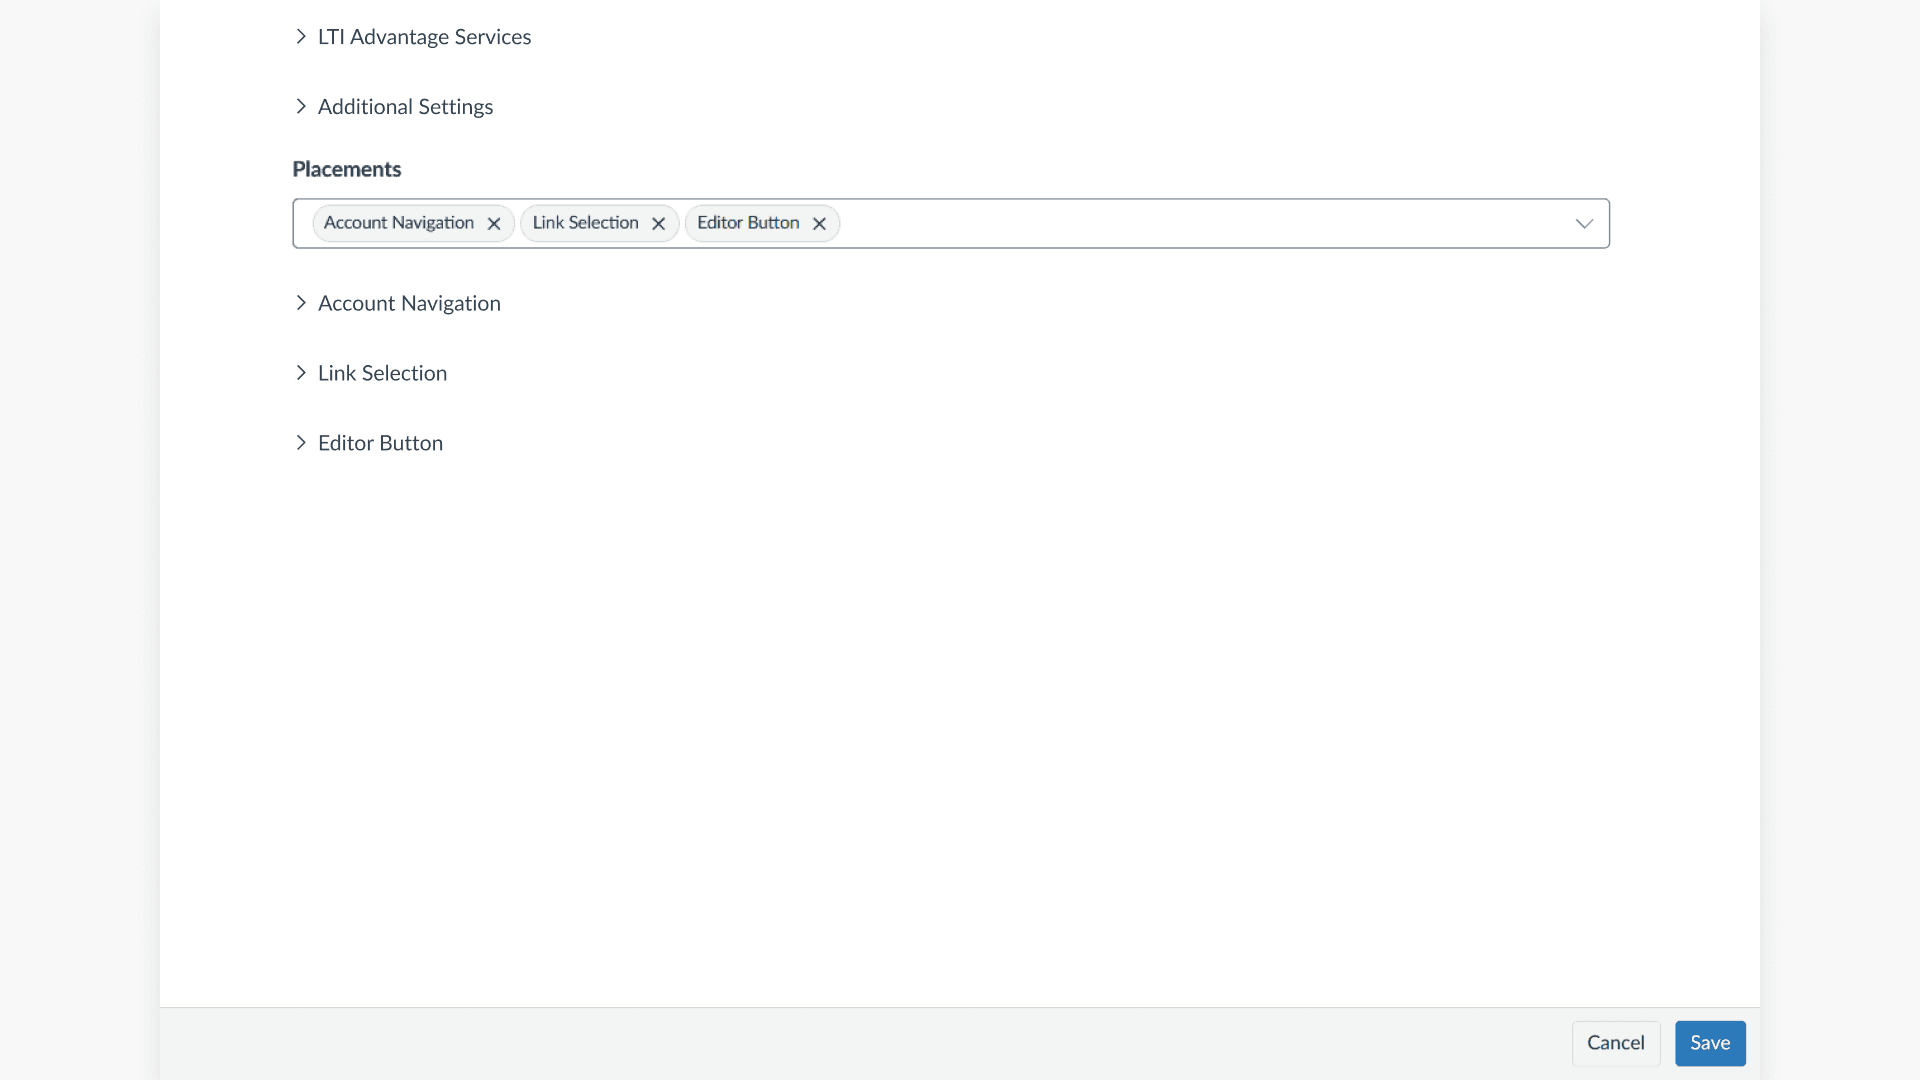
Task: Select the Editor Button tag pill
Action: (x=748, y=223)
